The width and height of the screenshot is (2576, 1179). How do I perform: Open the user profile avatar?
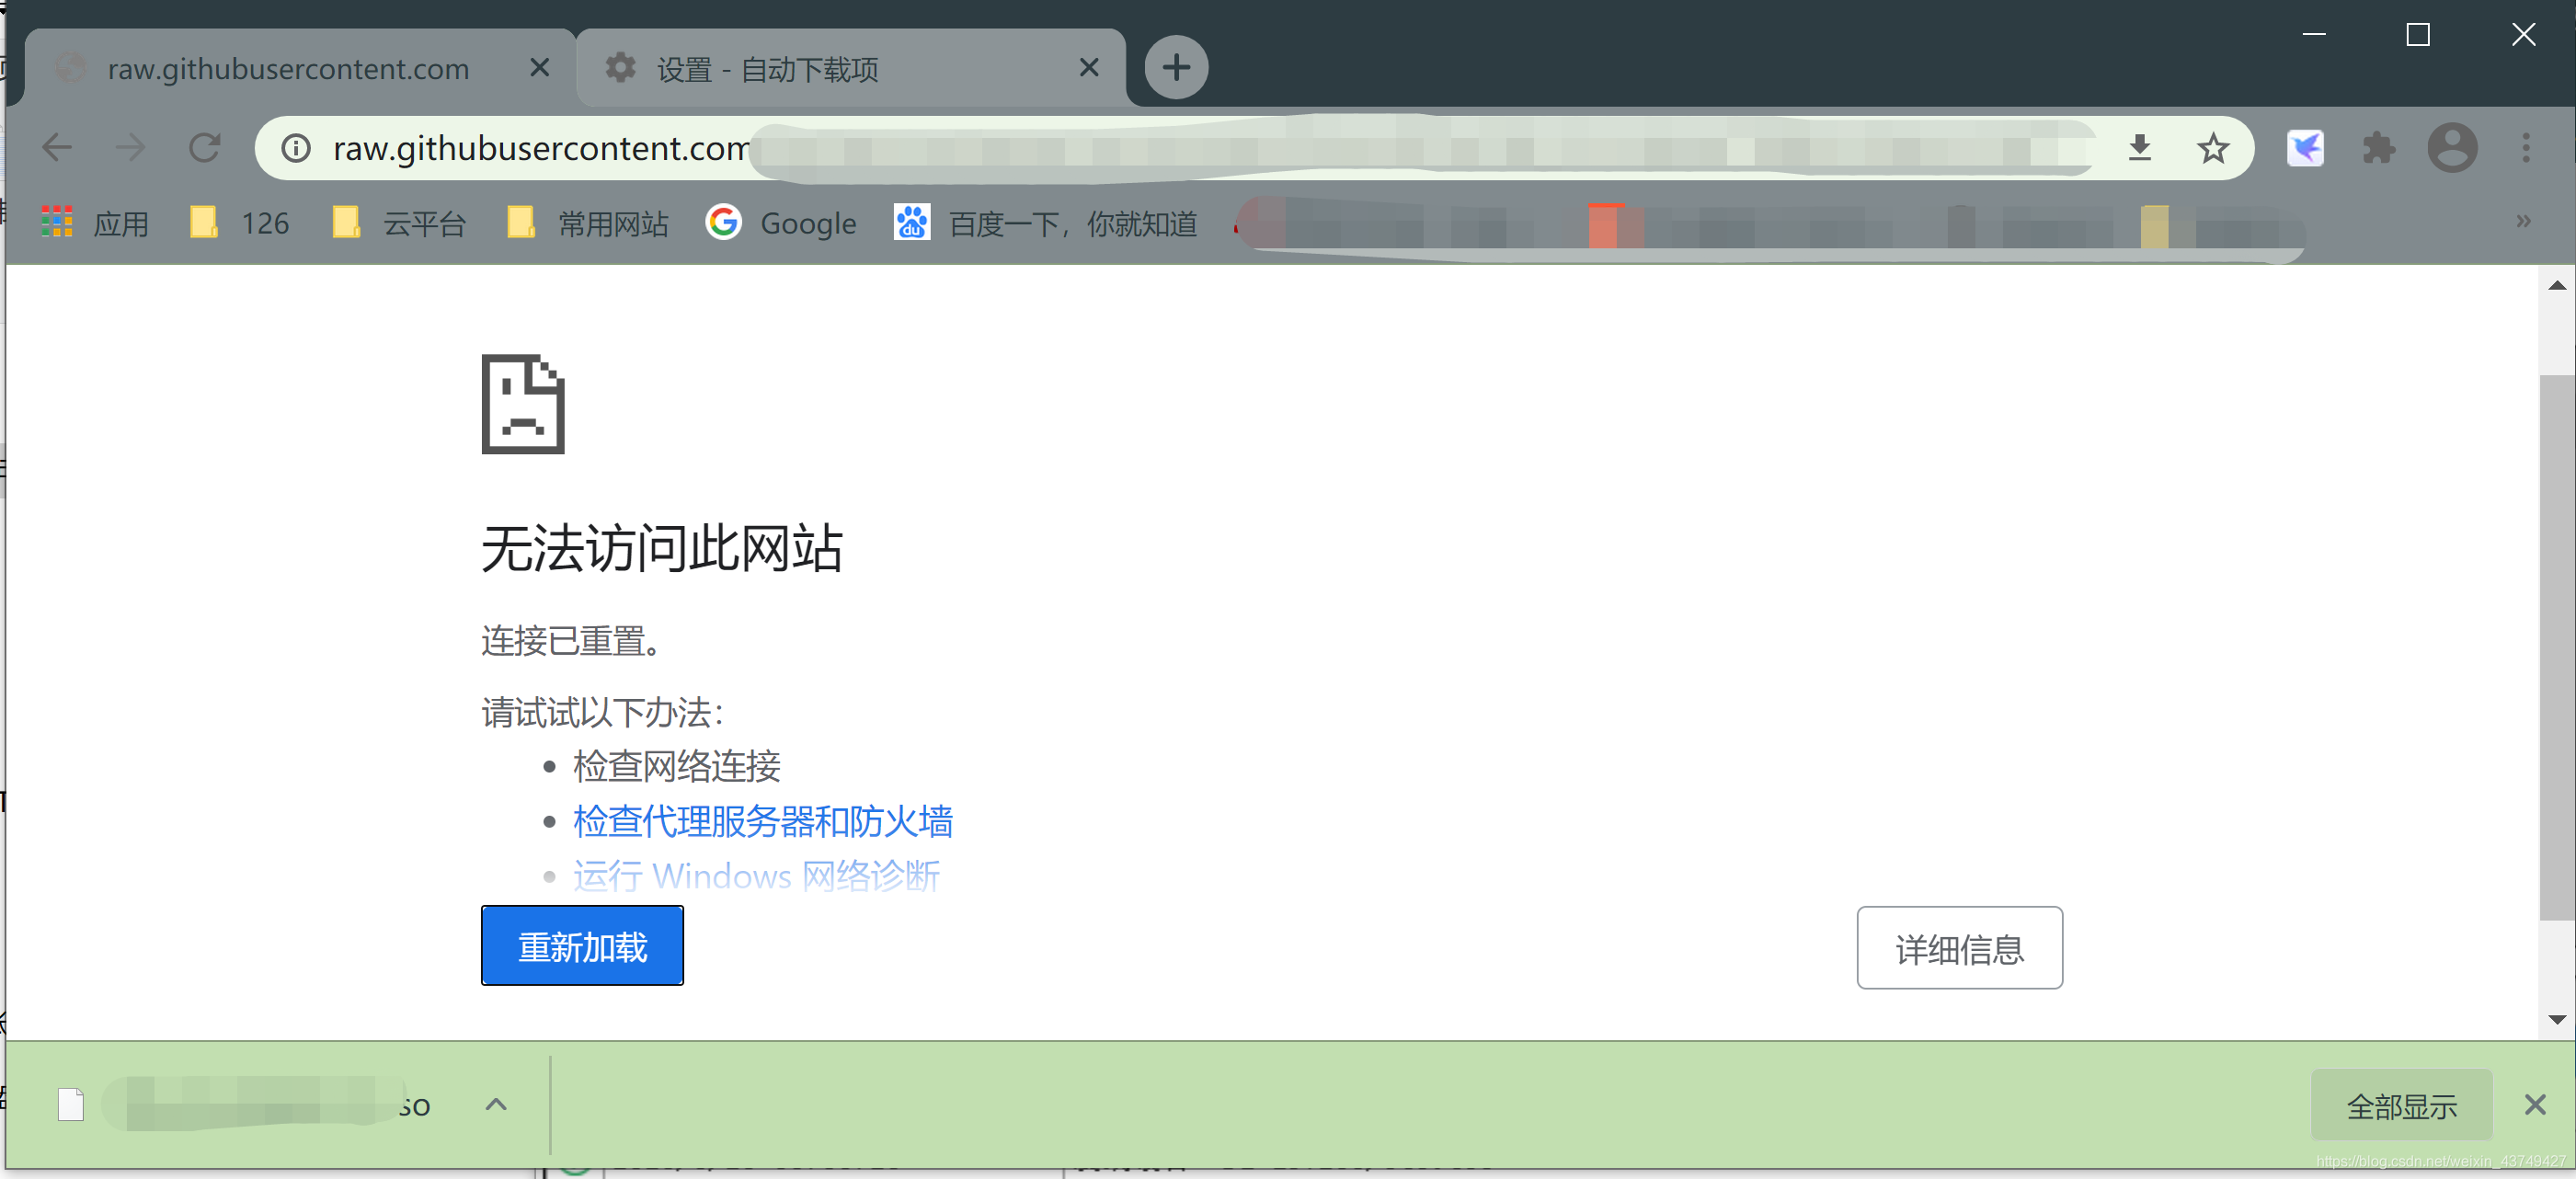2452,148
